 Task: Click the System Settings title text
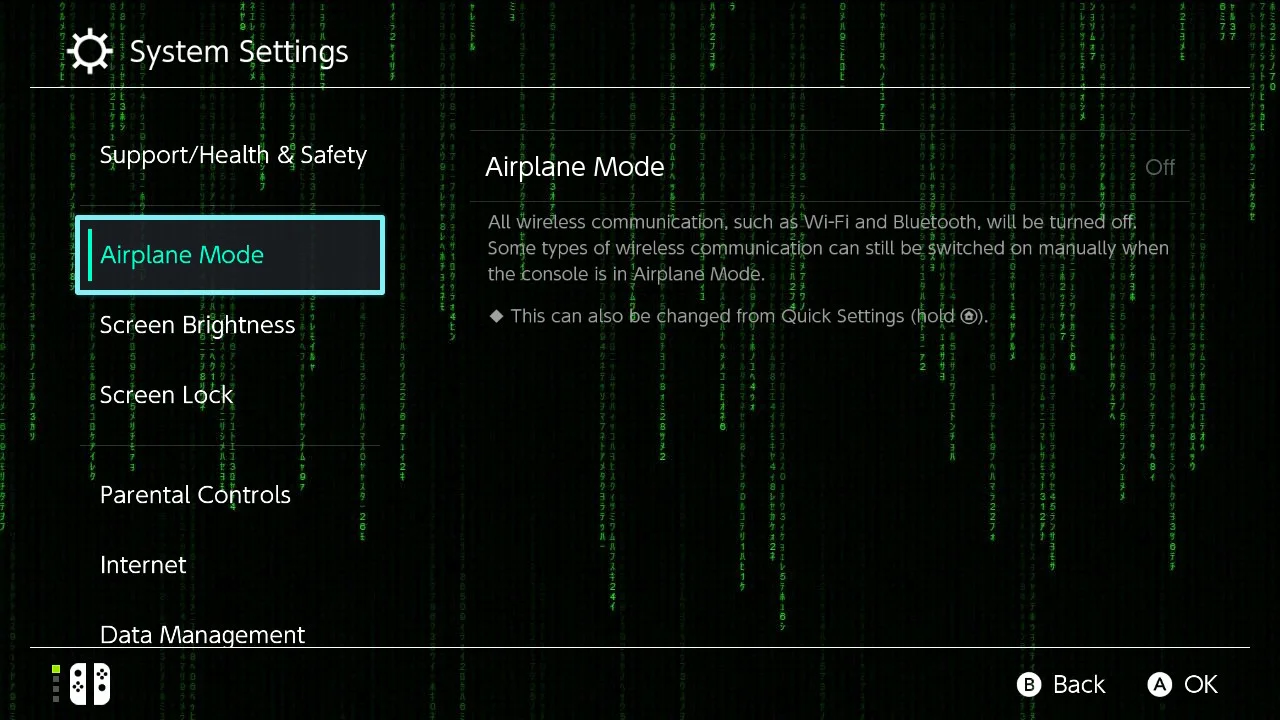tap(239, 52)
